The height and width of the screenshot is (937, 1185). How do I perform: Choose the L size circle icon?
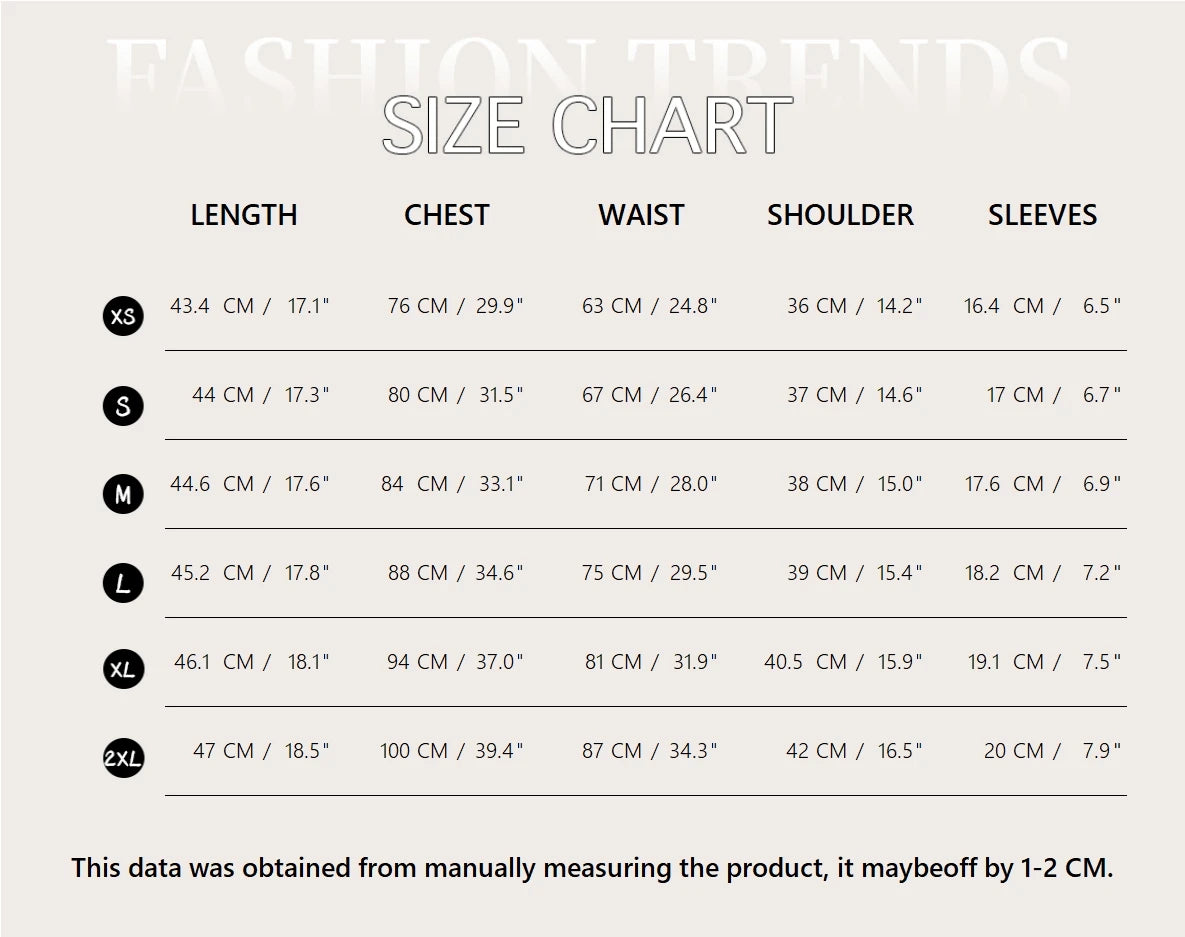pos(123,583)
